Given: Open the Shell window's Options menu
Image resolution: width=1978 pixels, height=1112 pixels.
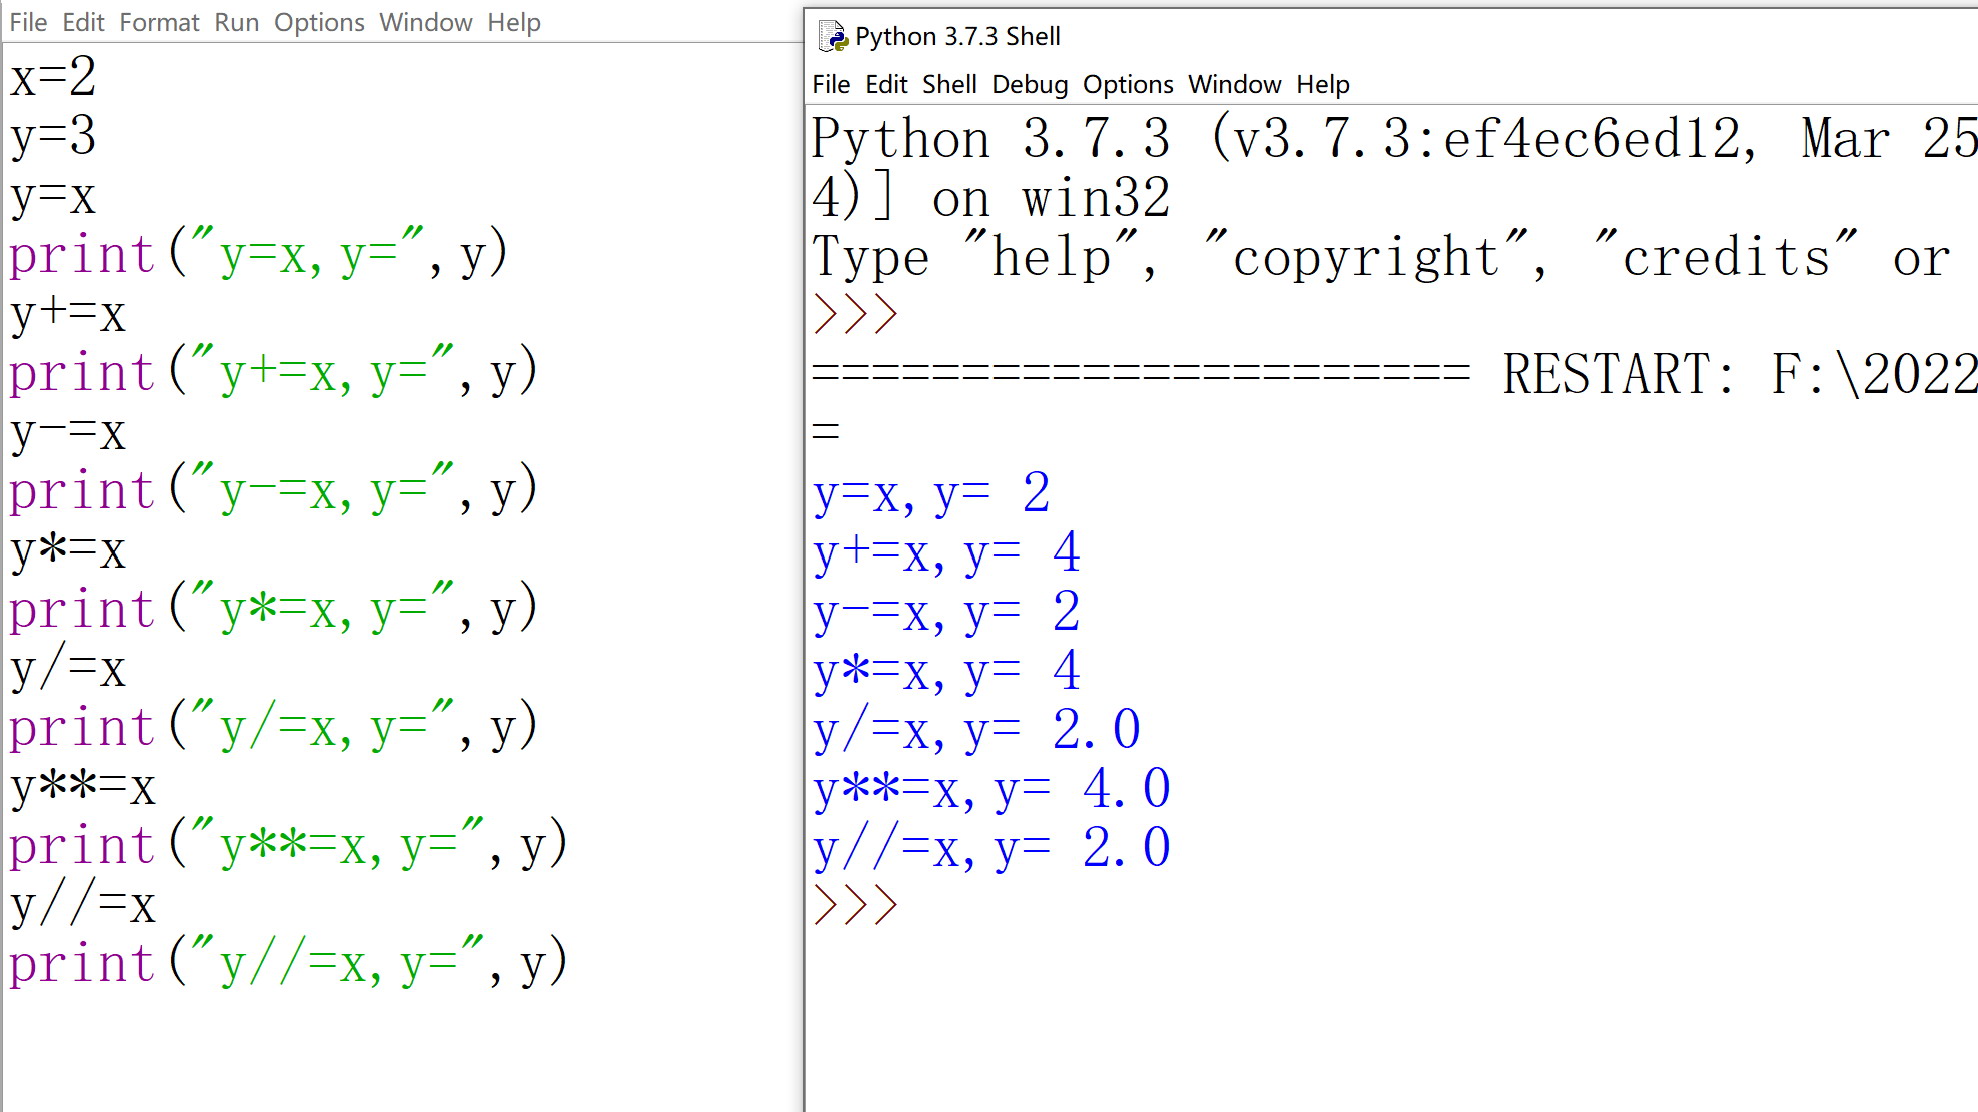Looking at the screenshot, I should pos(1128,84).
